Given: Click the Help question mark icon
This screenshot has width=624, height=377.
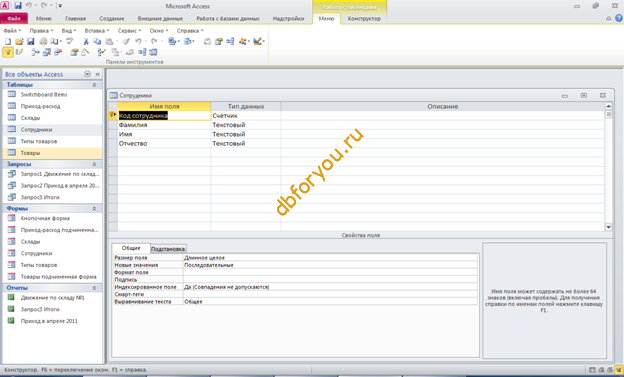Looking at the screenshot, I should point(618,18).
